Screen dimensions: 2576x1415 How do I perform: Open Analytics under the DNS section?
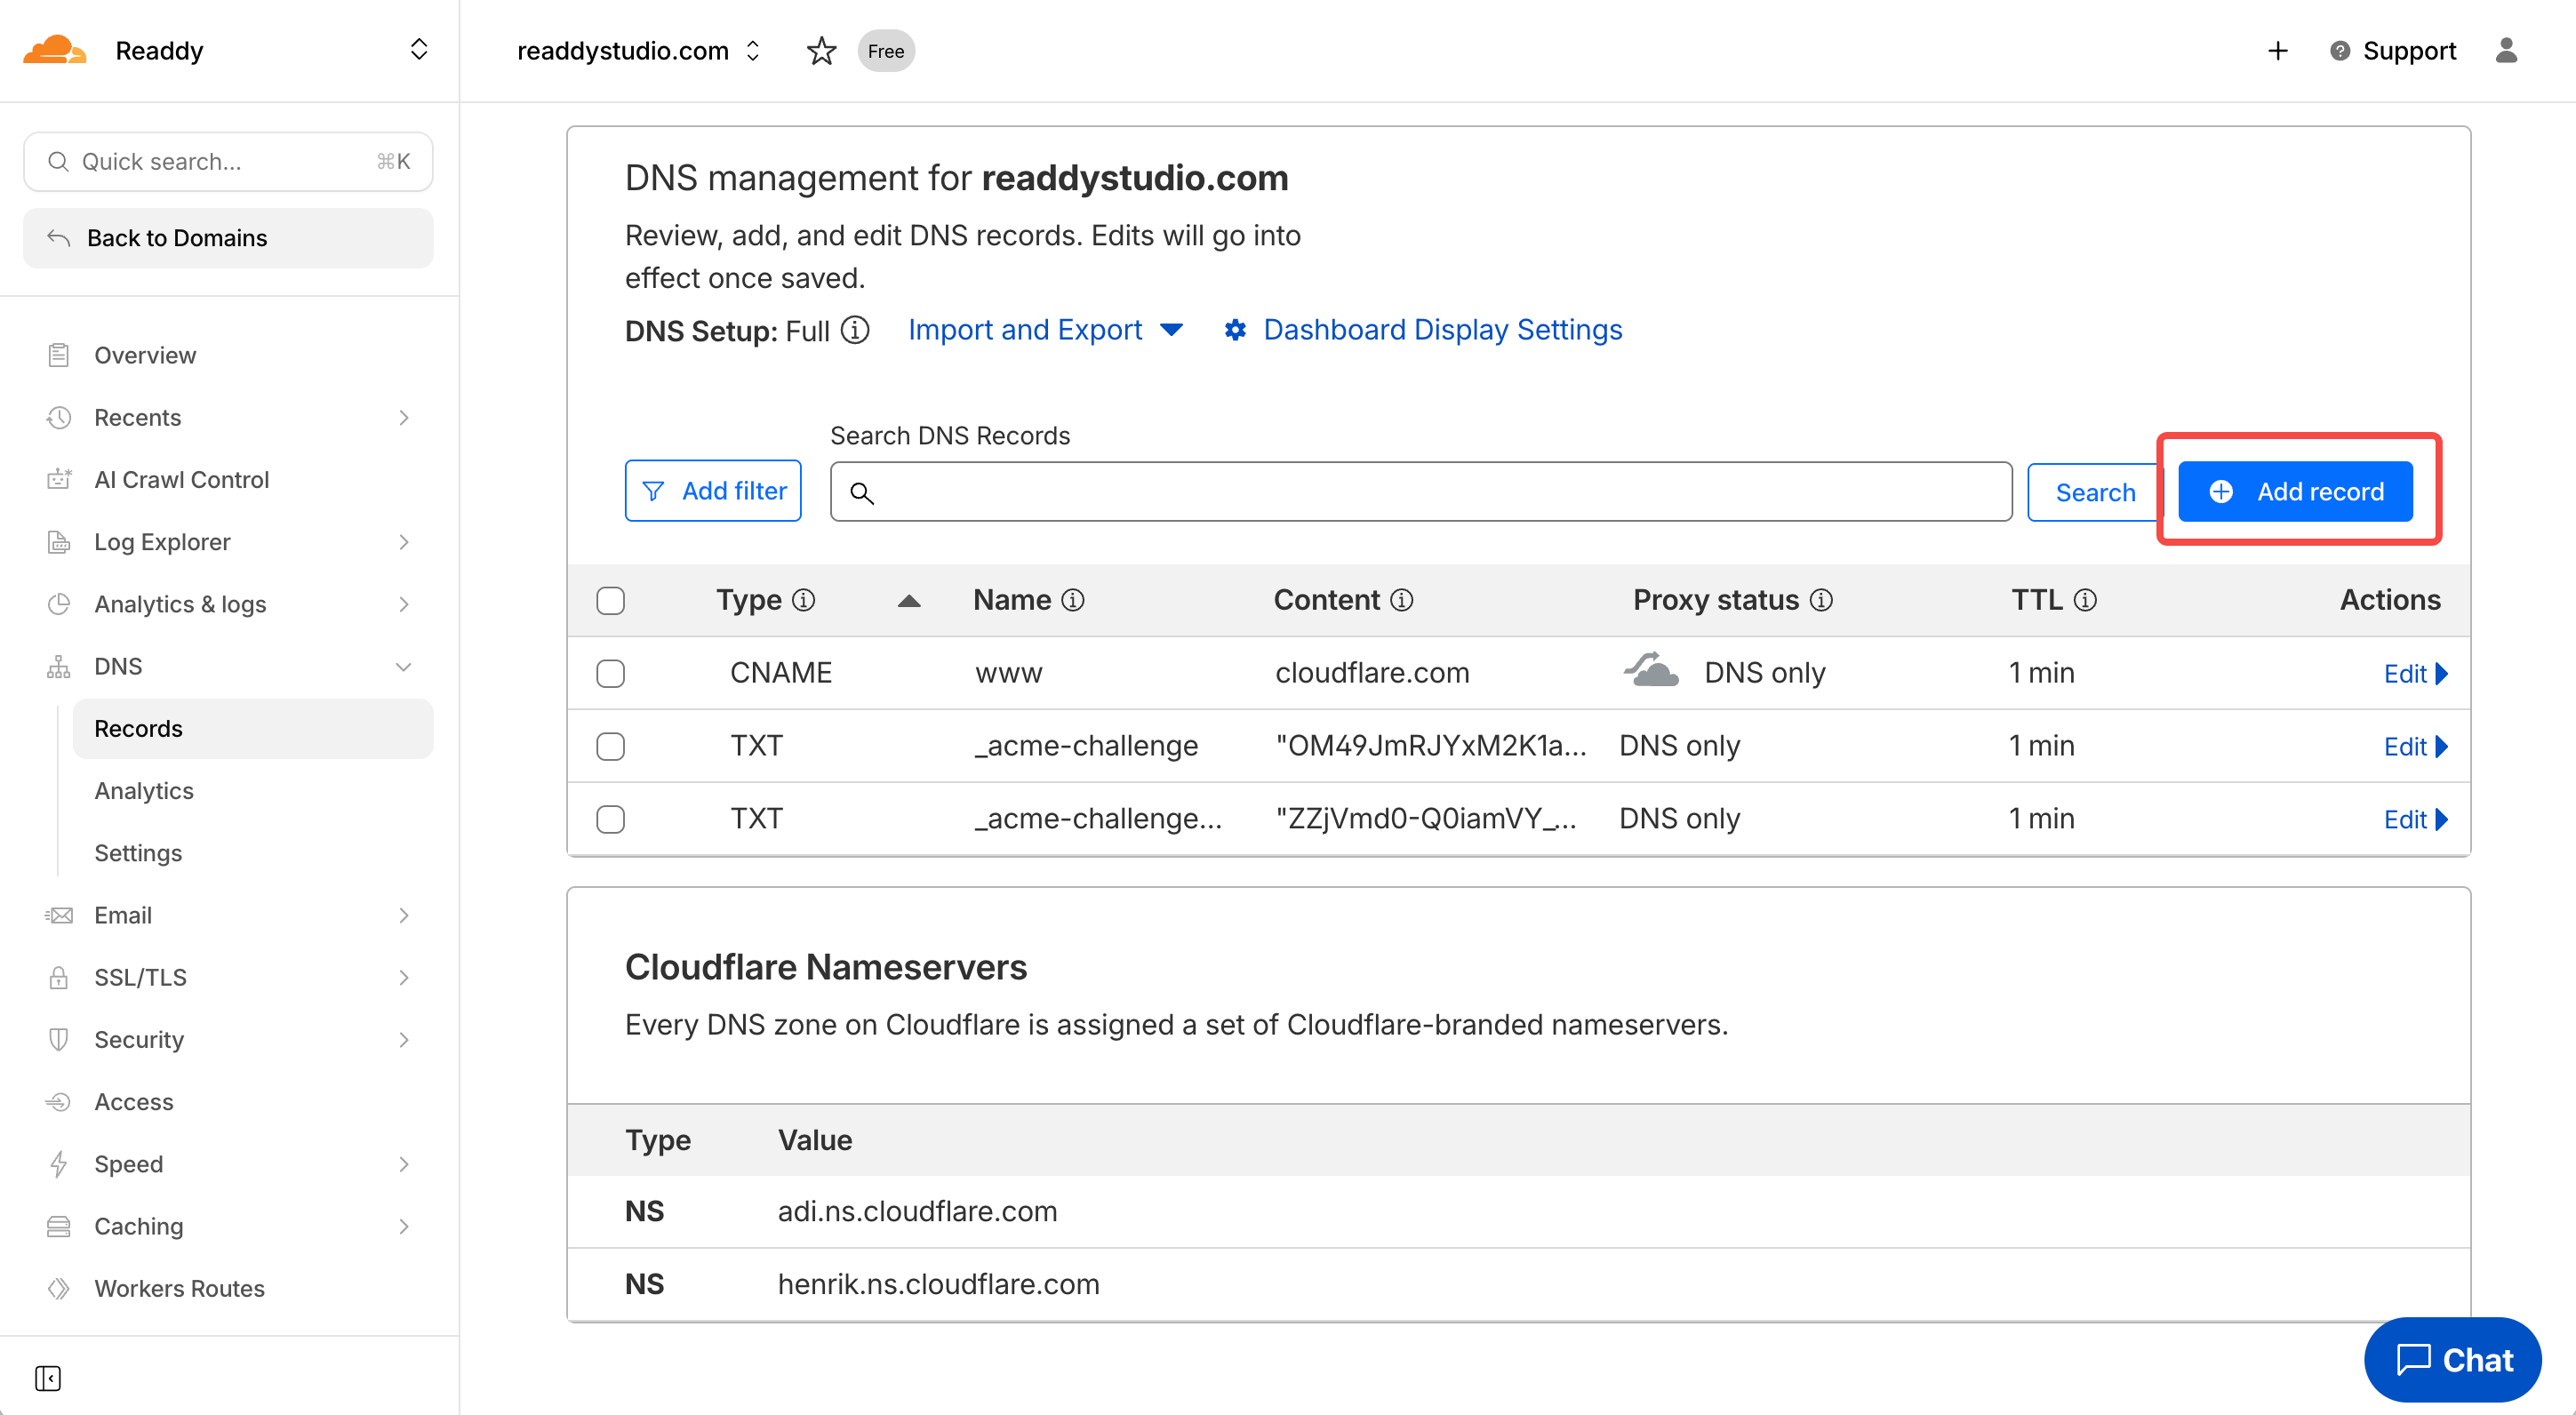144,791
